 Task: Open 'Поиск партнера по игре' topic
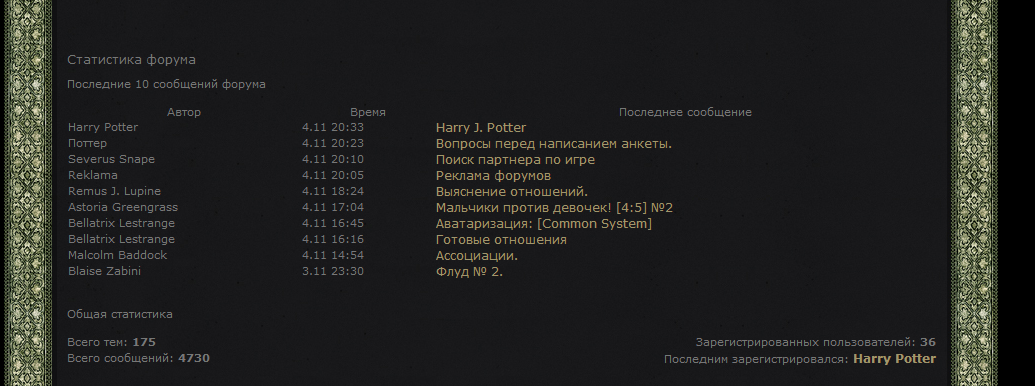click(x=515, y=160)
